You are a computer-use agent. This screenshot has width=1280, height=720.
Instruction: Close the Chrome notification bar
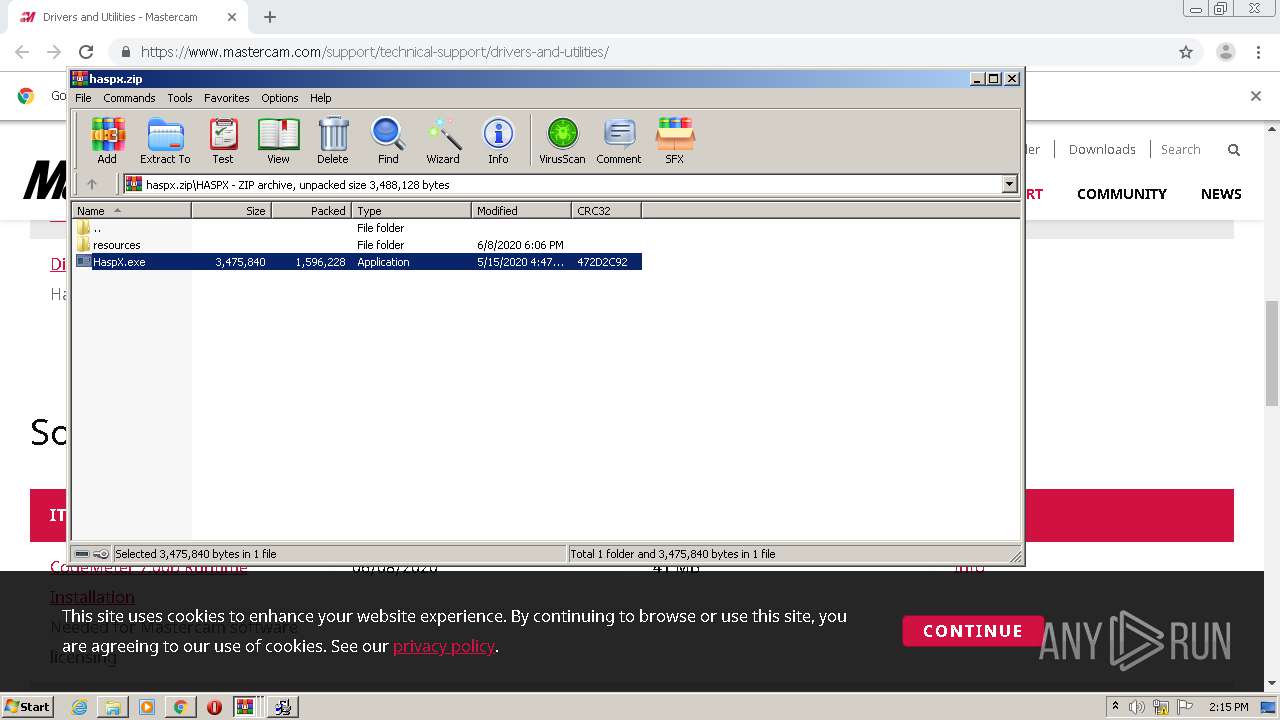pyautogui.click(x=1256, y=96)
